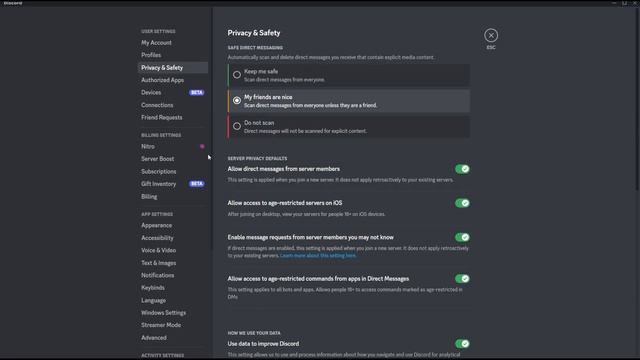Follow the Learn more about this setting link

tap(318, 256)
